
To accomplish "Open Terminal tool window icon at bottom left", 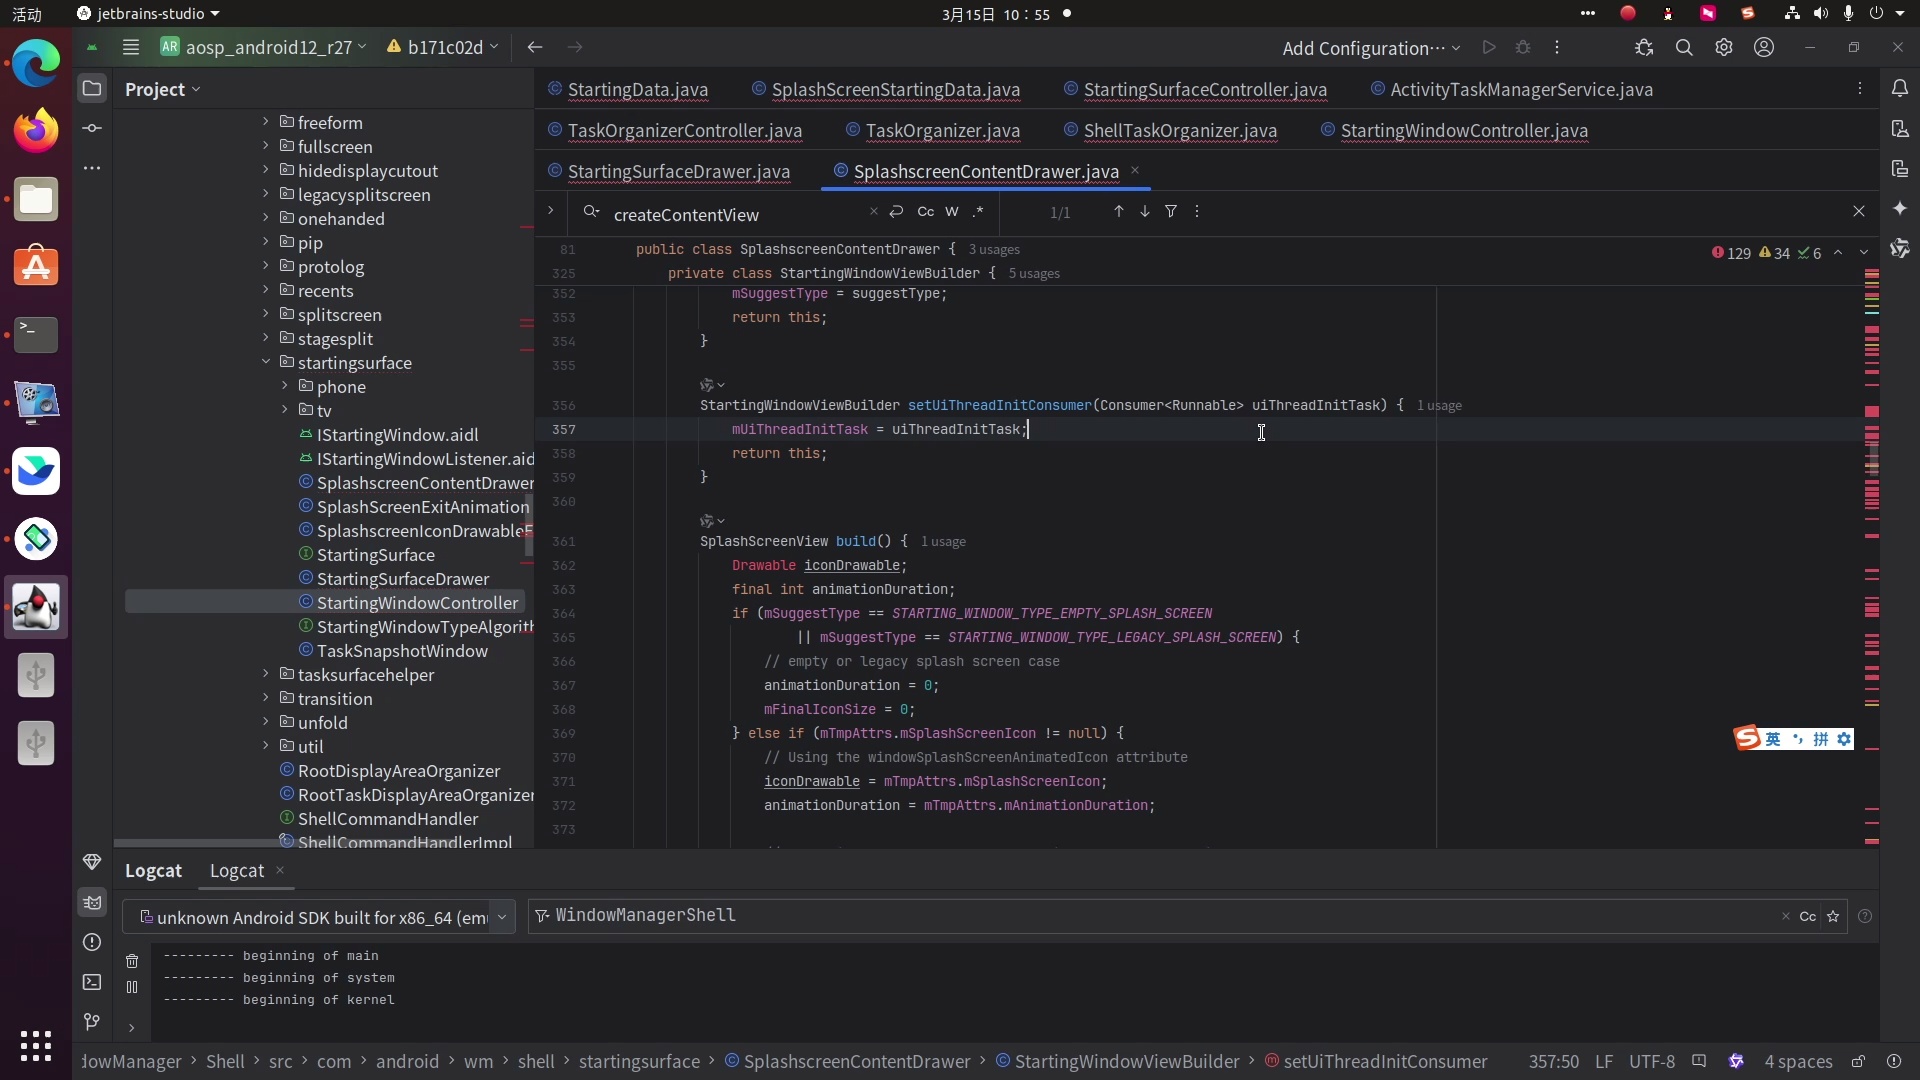I will pyautogui.click(x=92, y=982).
